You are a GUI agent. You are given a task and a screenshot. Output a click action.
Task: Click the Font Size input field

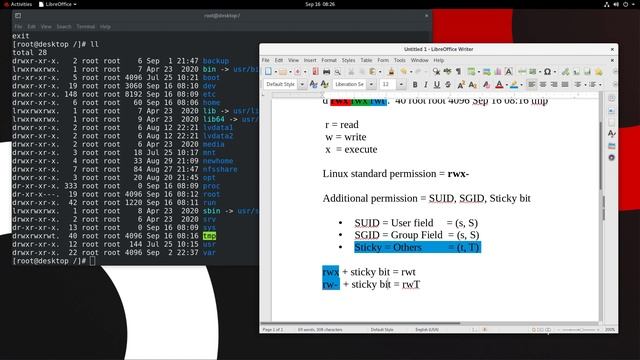tap(388, 84)
